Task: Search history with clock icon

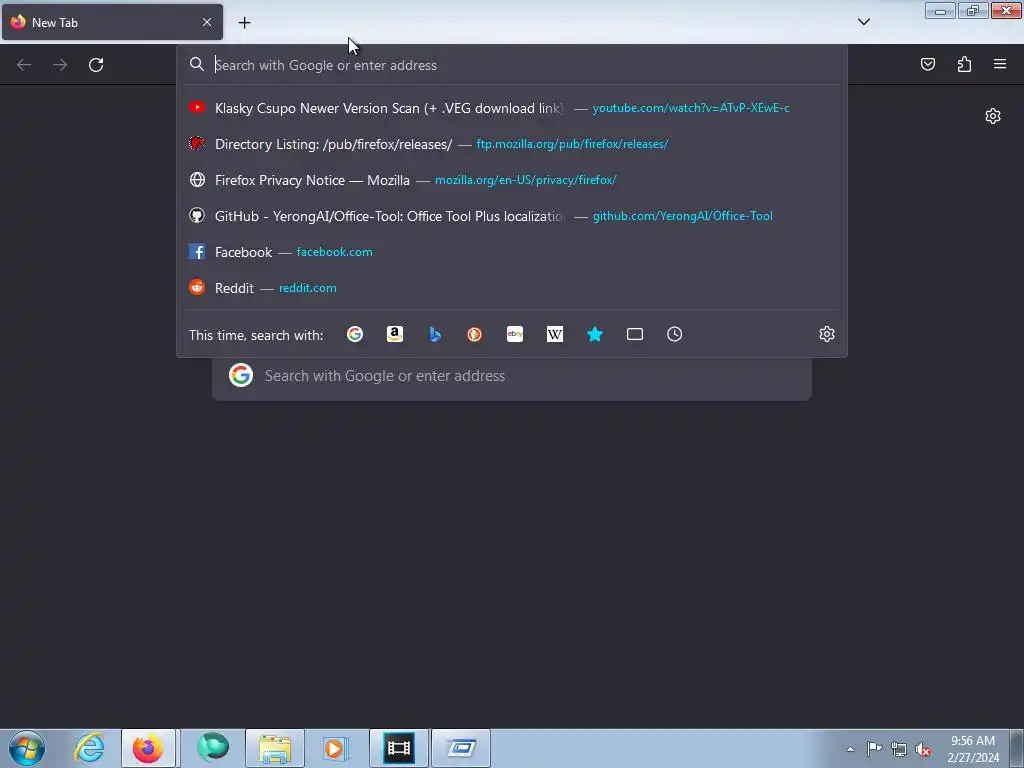Action: 675,334
